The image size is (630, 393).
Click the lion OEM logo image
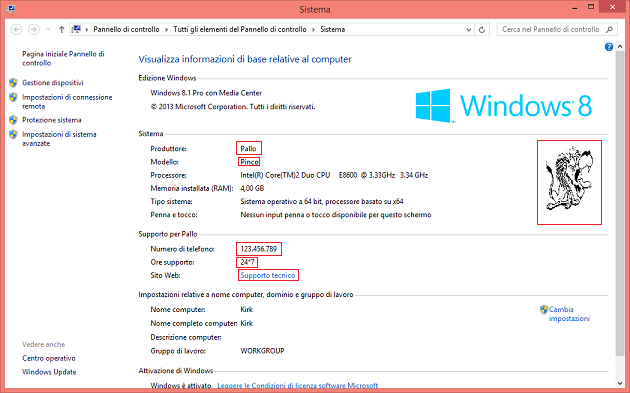pyautogui.click(x=569, y=182)
